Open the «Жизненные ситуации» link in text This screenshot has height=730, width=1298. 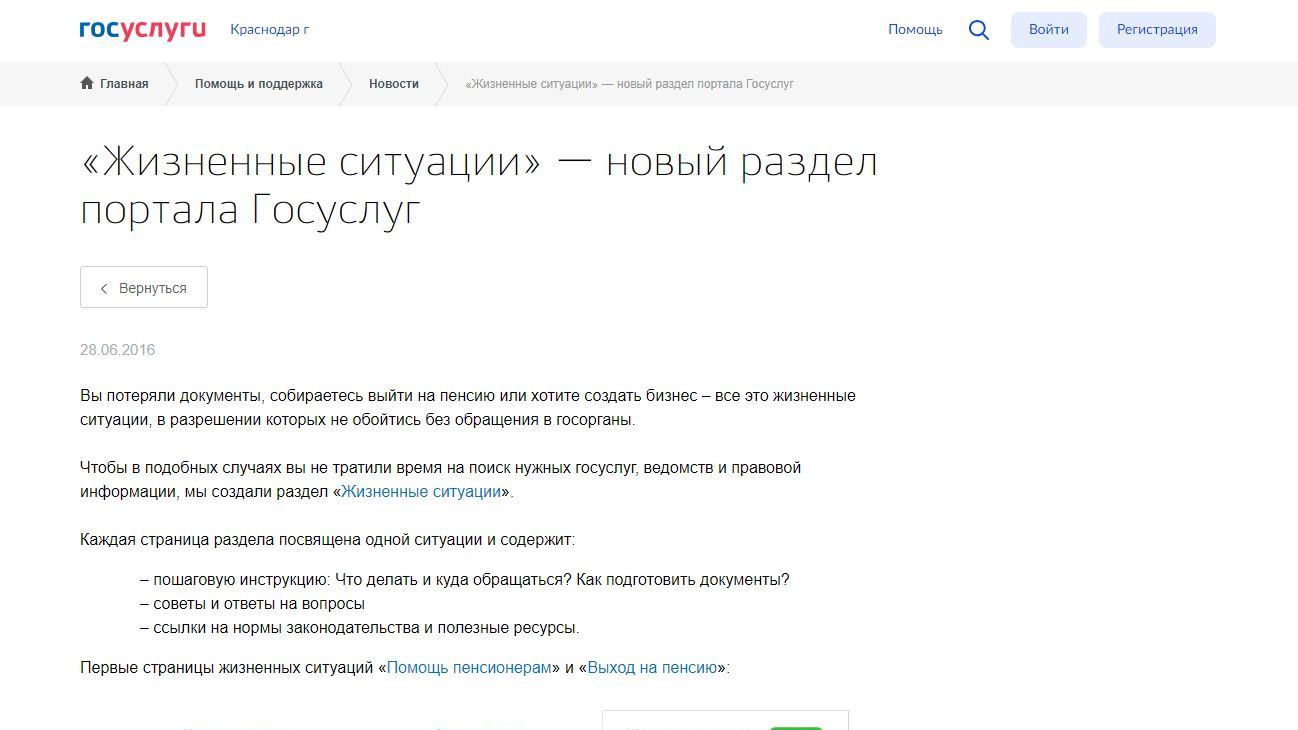coord(421,491)
